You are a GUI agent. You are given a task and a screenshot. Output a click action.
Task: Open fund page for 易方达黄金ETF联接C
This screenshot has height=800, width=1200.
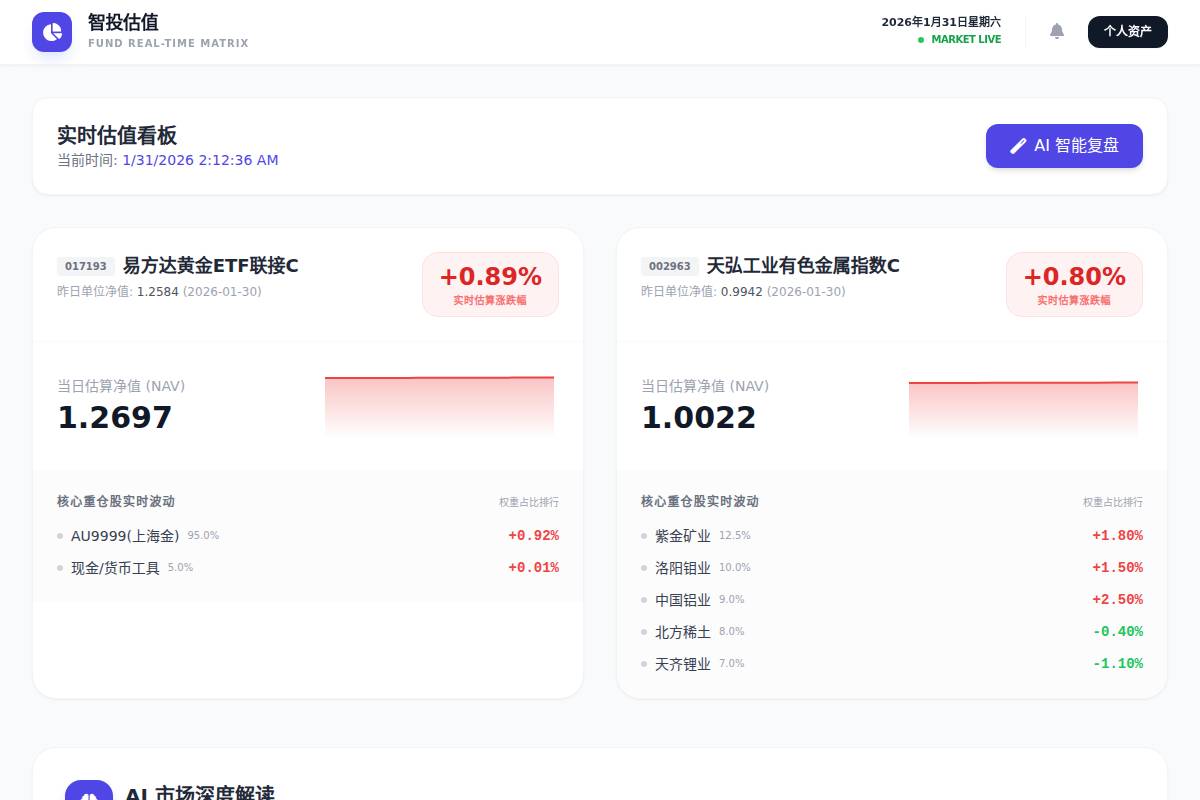point(209,266)
